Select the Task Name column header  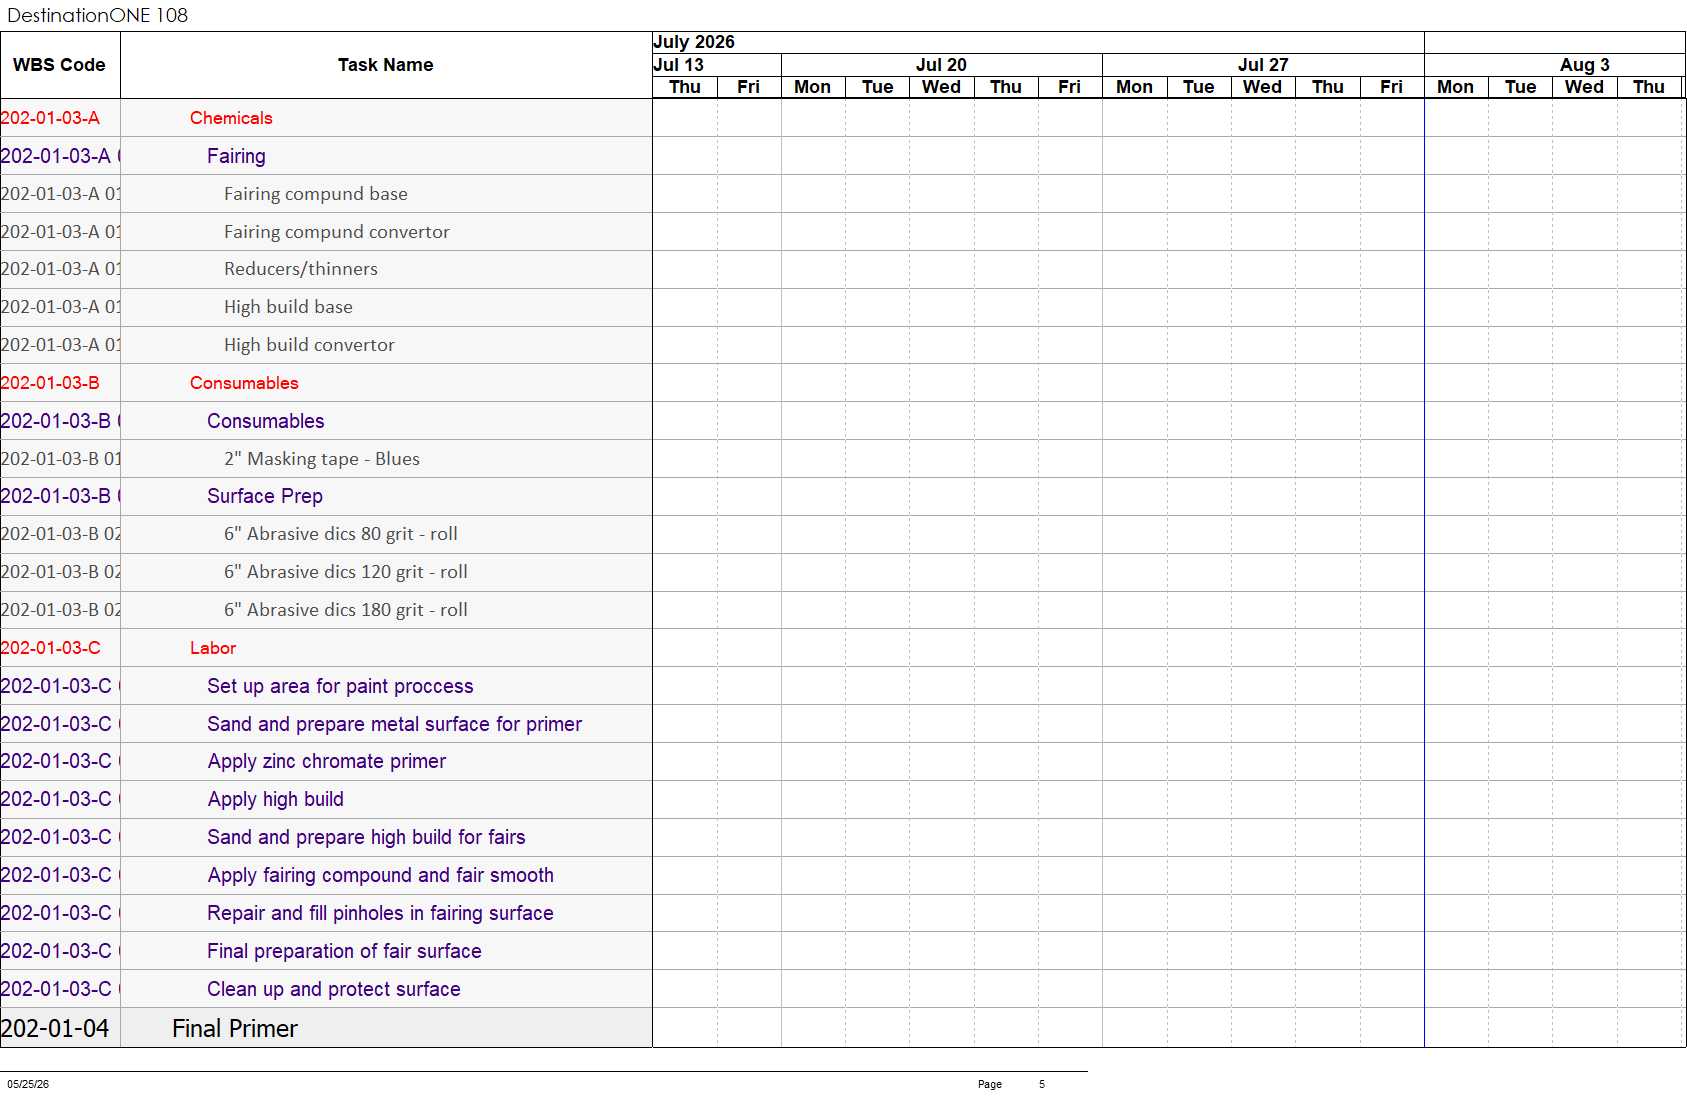386,65
